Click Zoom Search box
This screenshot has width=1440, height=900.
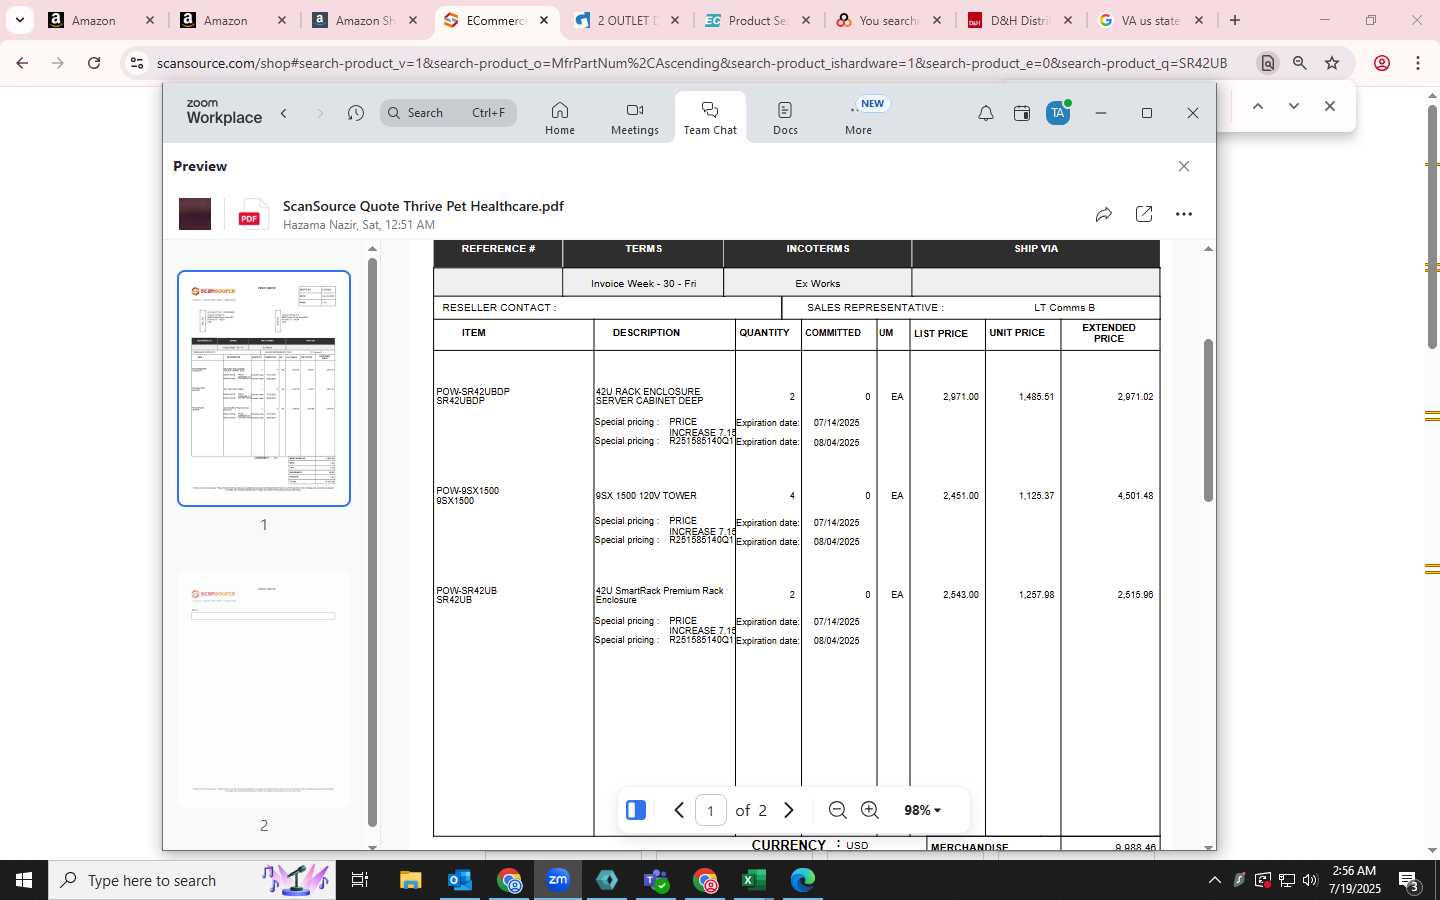coord(449,113)
